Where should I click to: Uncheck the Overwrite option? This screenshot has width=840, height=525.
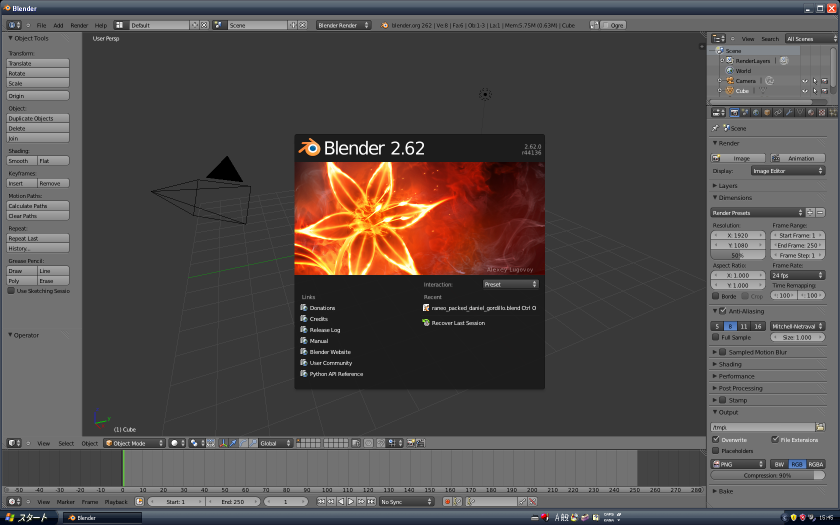tap(715, 439)
